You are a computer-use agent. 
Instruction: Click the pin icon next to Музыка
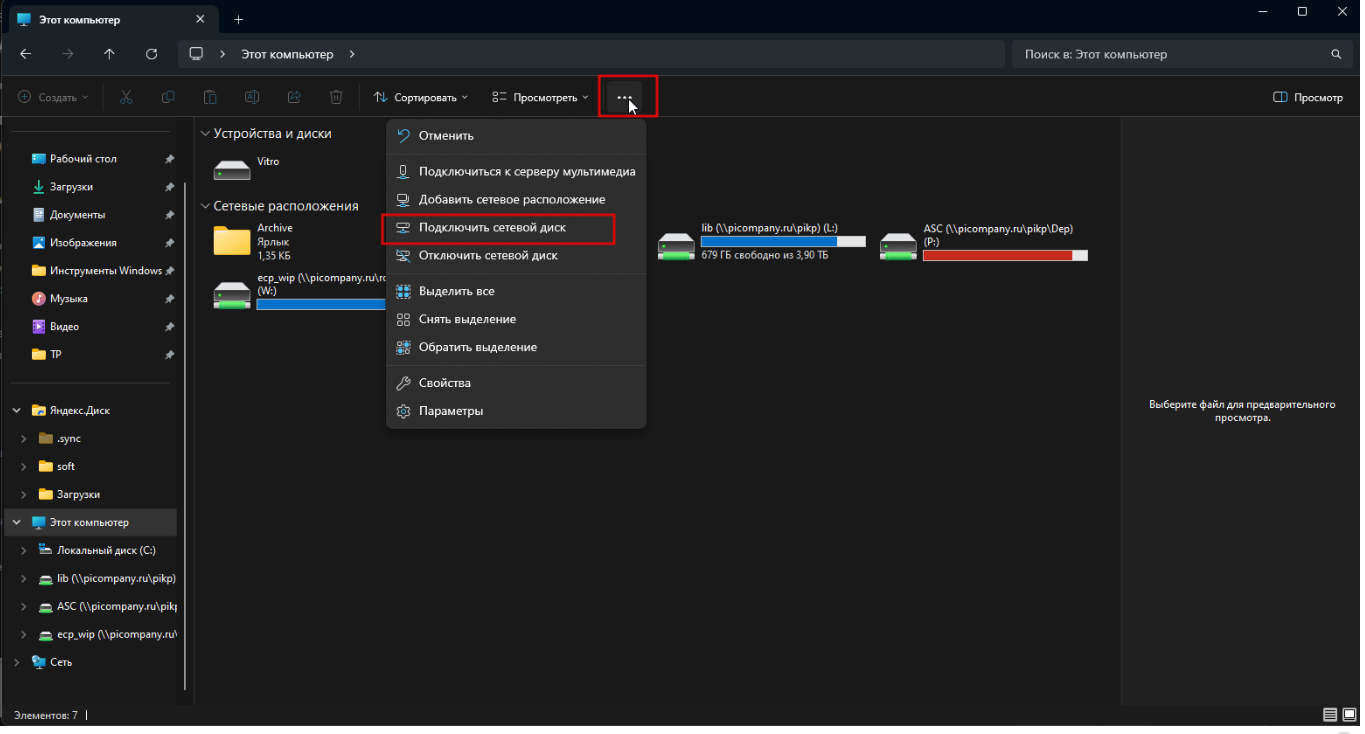click(169, 299)
